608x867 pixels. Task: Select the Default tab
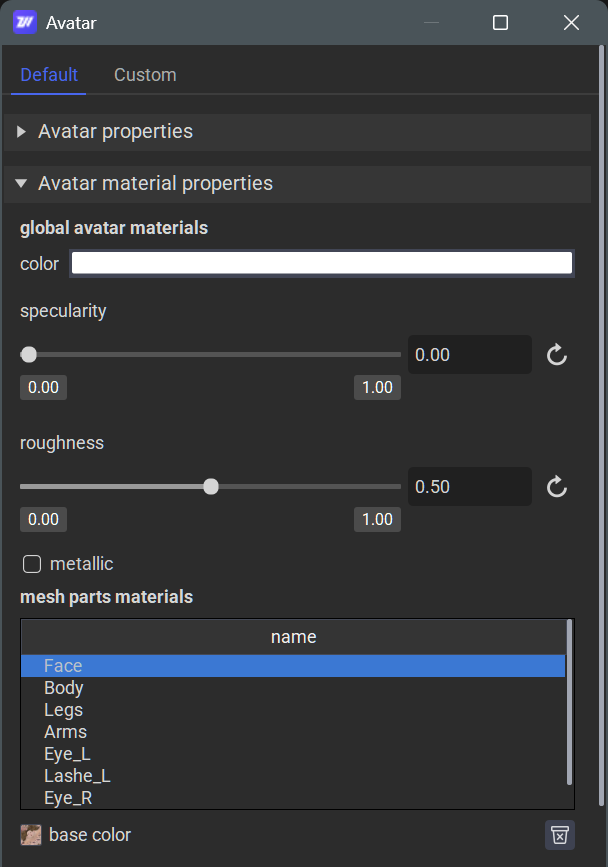tap(48, 74)
